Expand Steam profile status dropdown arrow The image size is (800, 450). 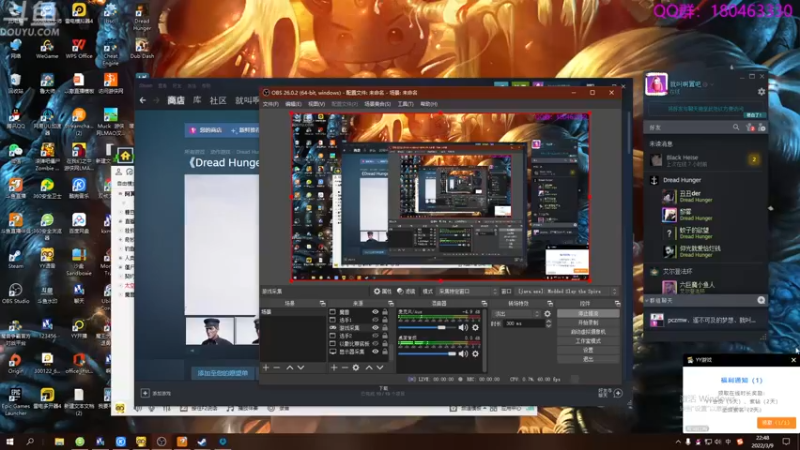point(711,85)
